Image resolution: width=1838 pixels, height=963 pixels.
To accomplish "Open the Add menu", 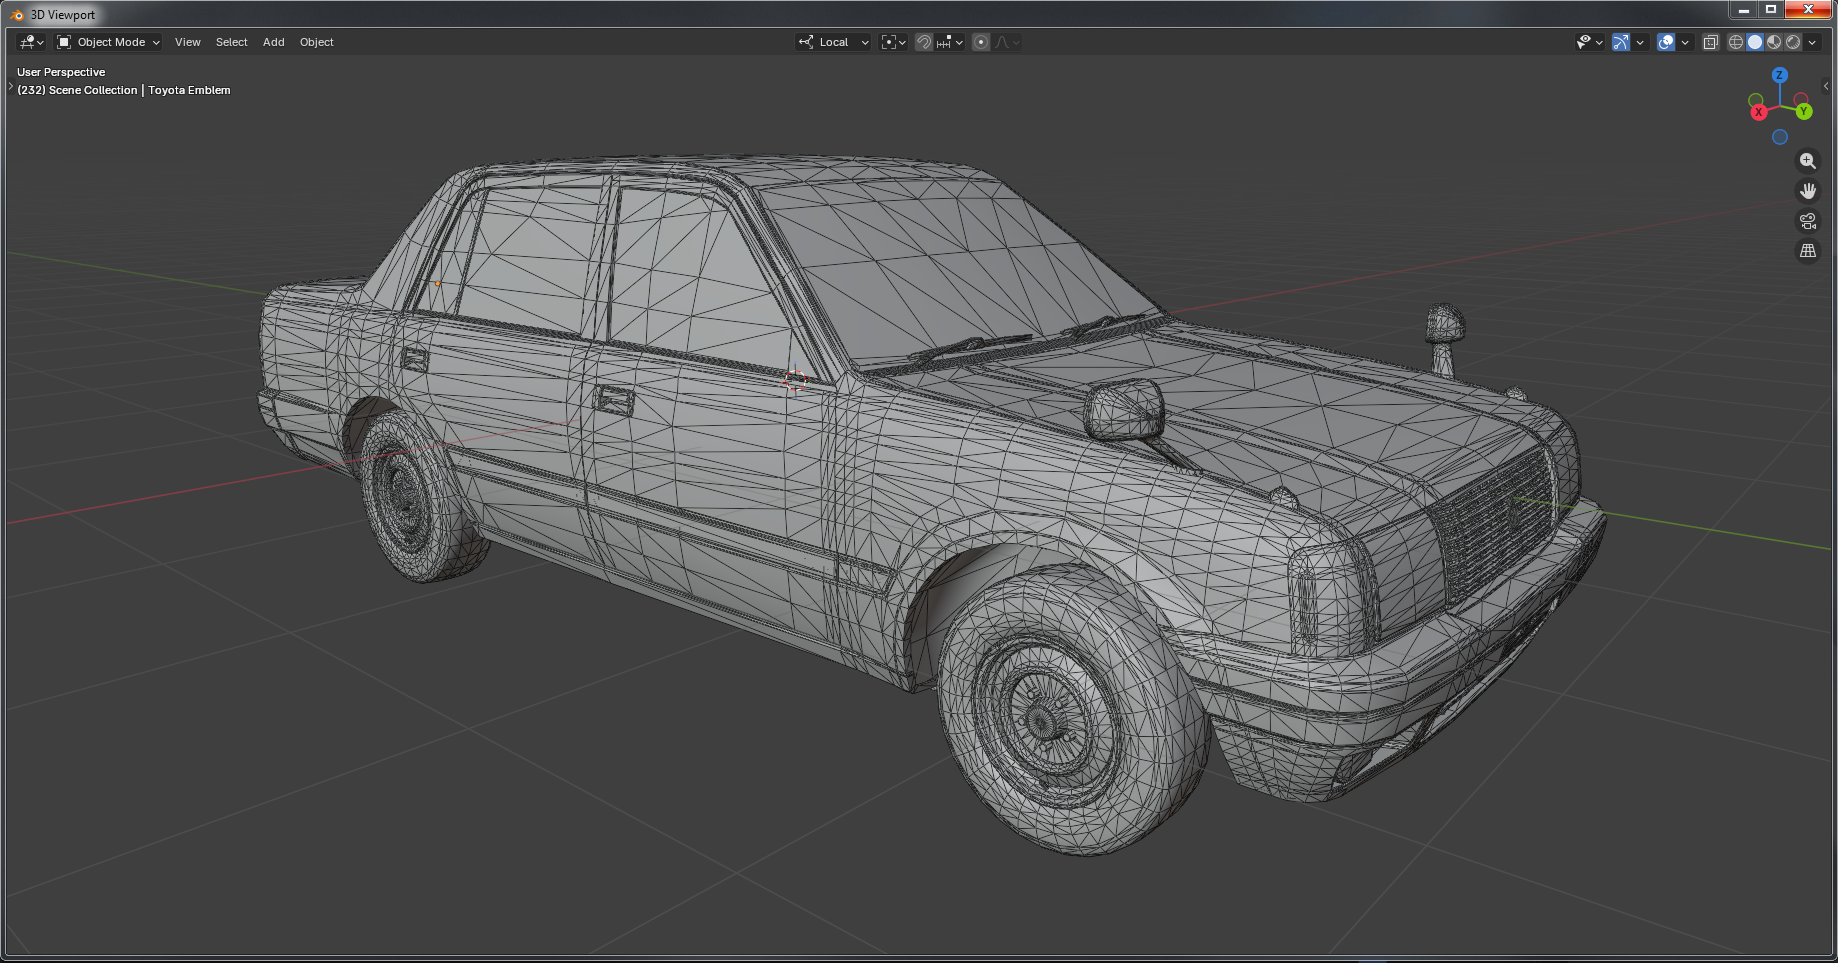I will (274, 42).
